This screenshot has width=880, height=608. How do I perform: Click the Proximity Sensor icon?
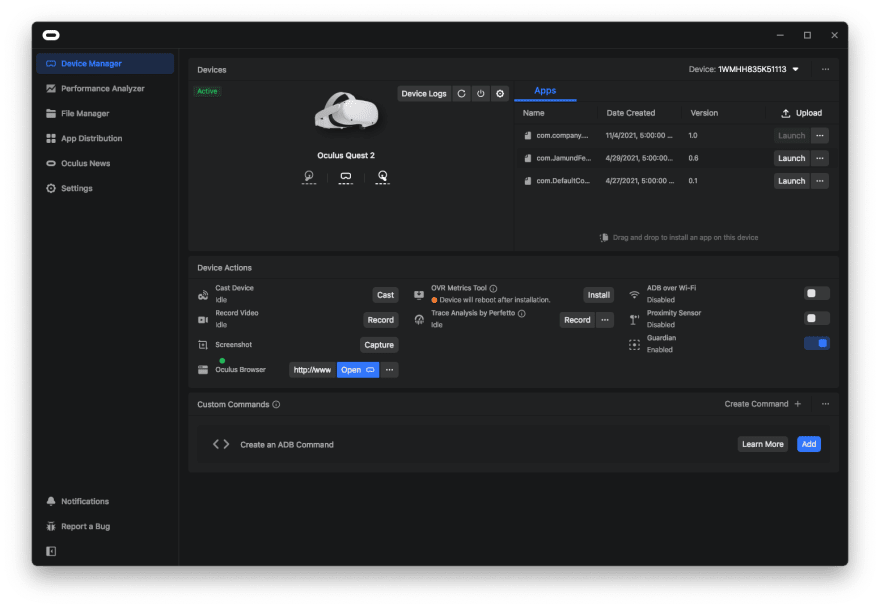pyautogui.click(x=634, y=320)
